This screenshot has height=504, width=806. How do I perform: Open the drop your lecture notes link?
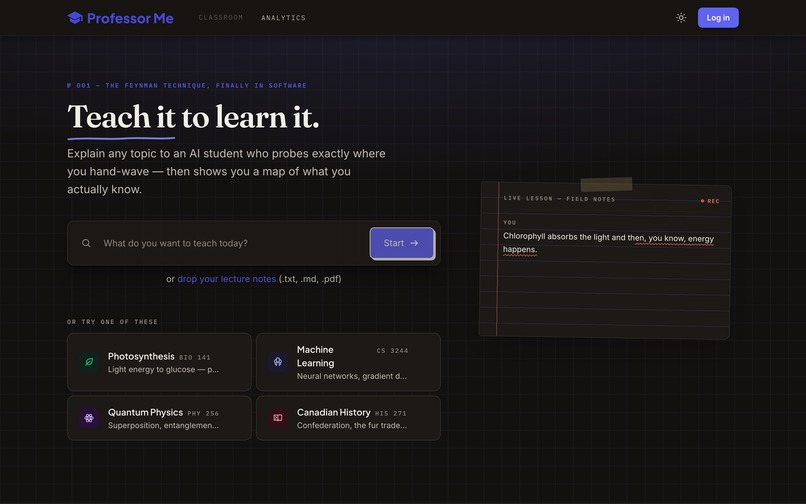[227, 279]
